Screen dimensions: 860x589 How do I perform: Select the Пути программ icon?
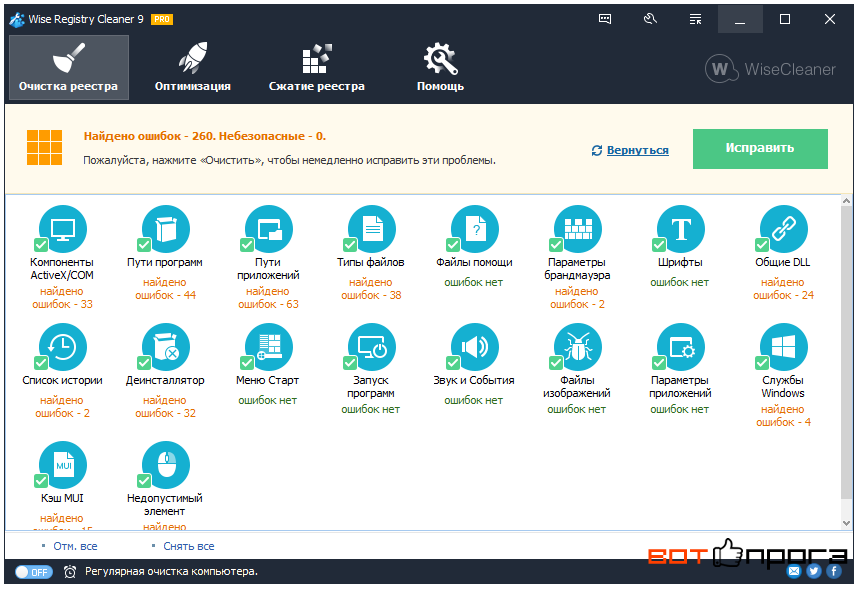[x=166, y=229]
